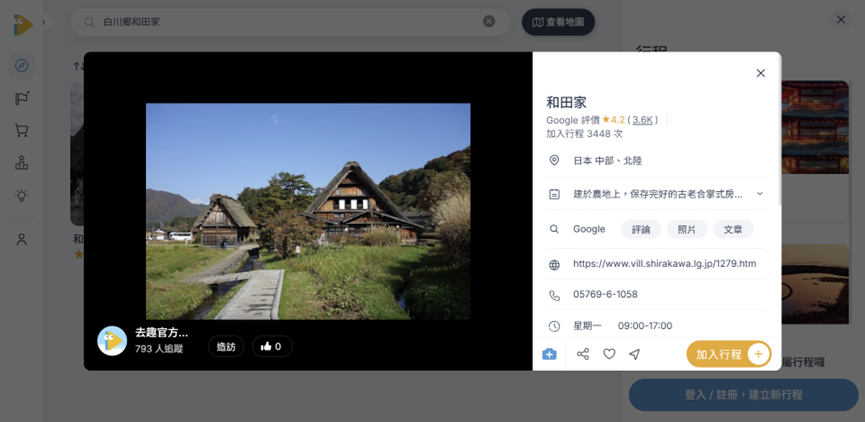
Task: Open the flag icon in the sidebar
Action: [22, 98]
